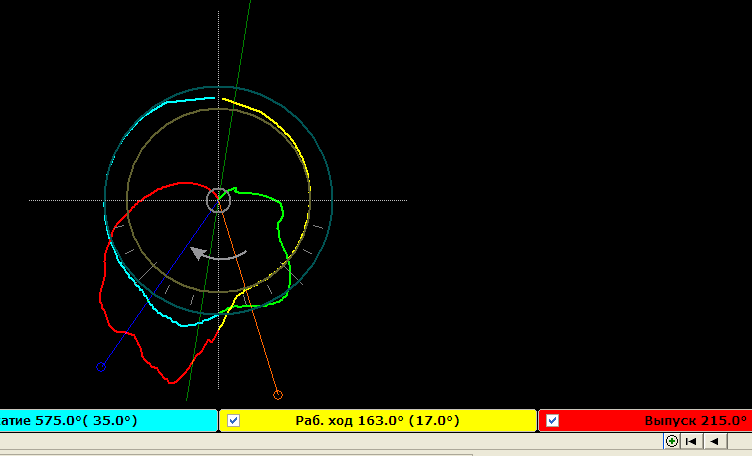Click the green plus zoom icon
752x456 pixels.
point(671,441)
